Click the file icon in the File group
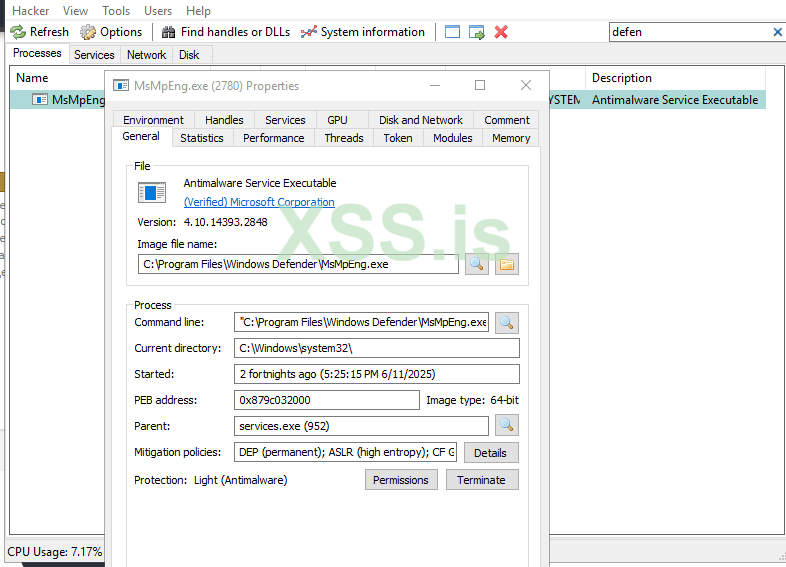 click(152, 193)
